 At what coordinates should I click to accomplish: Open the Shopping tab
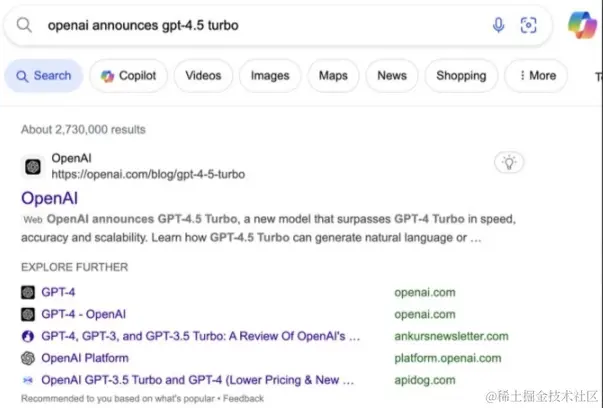461,76
